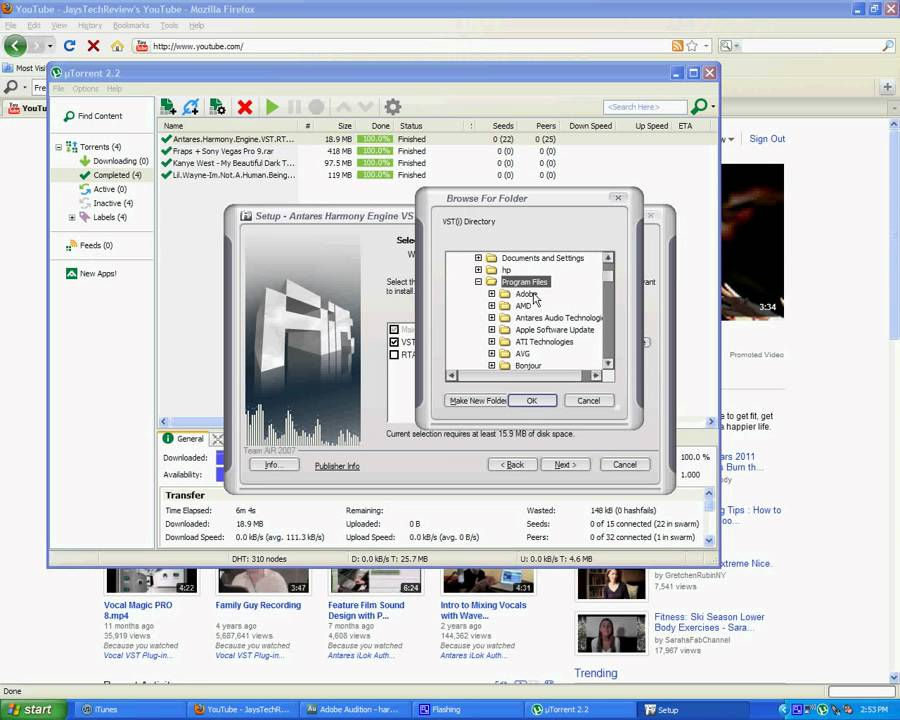
Task: Cancel the Browse For Folder dialog
Action: click(x=588, y=401)
